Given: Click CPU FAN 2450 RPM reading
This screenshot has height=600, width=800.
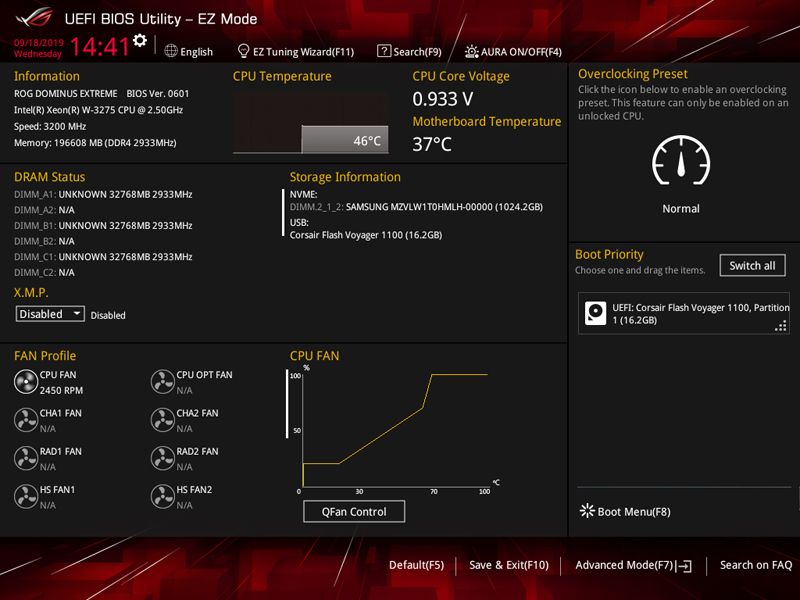Looking at the screenshot, I should 61,390.
